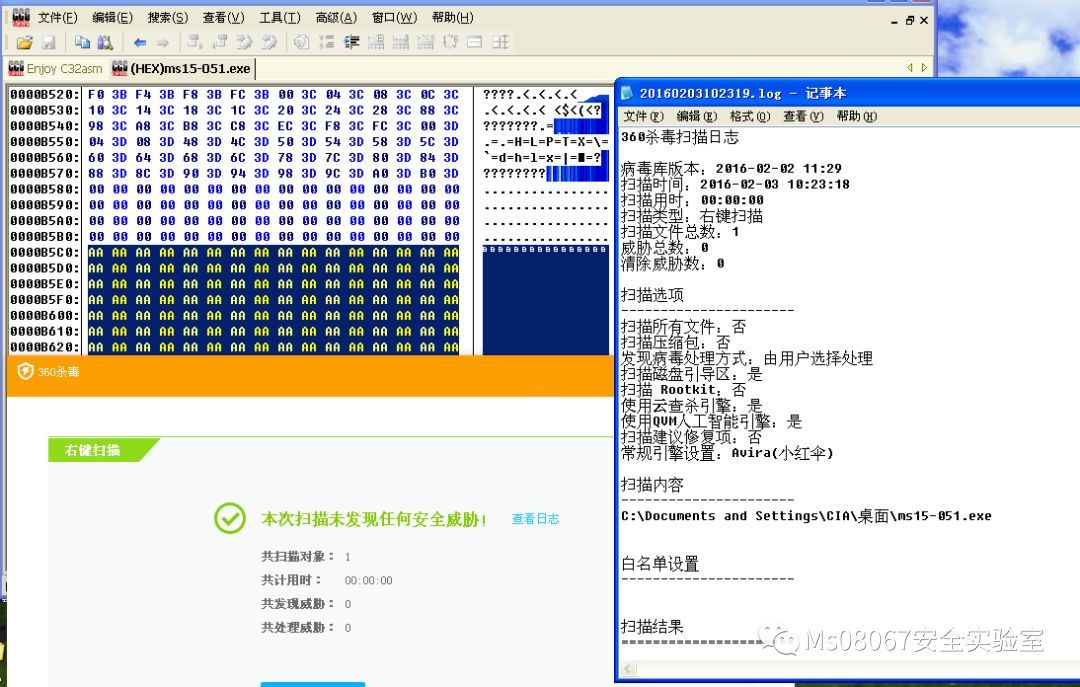Navigate back with the blue back arrow icon

[x=140, y=42]
